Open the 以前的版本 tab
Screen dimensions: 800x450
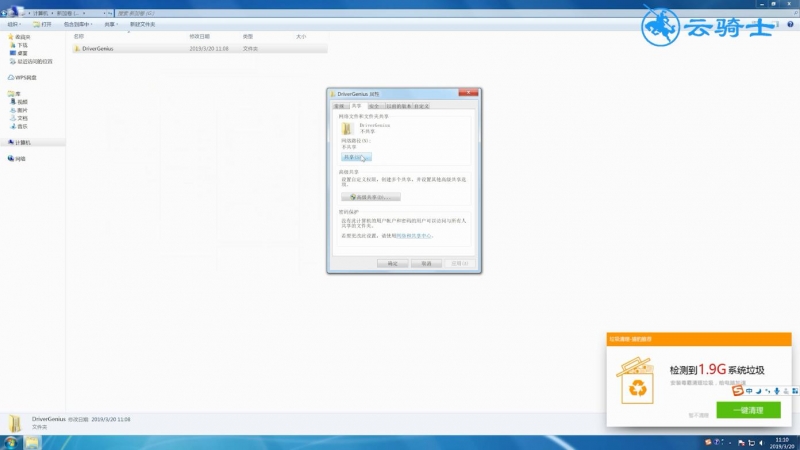398,106
